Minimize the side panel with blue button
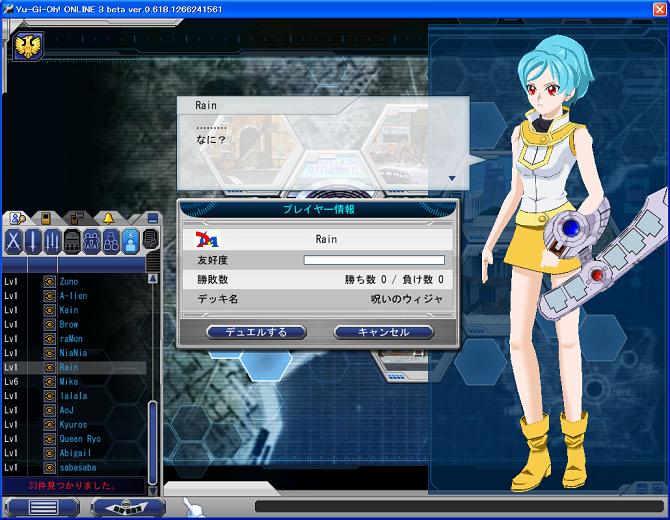The height and width of the screenshot is (520, 670). (x=153, y=219)
